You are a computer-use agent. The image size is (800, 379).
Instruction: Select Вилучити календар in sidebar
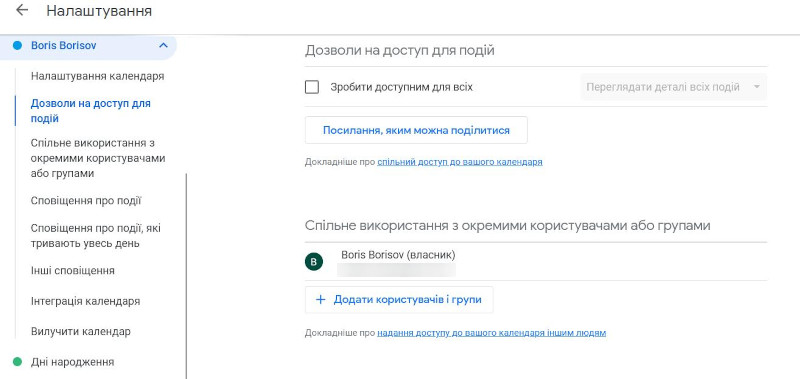tap(81, 332)
